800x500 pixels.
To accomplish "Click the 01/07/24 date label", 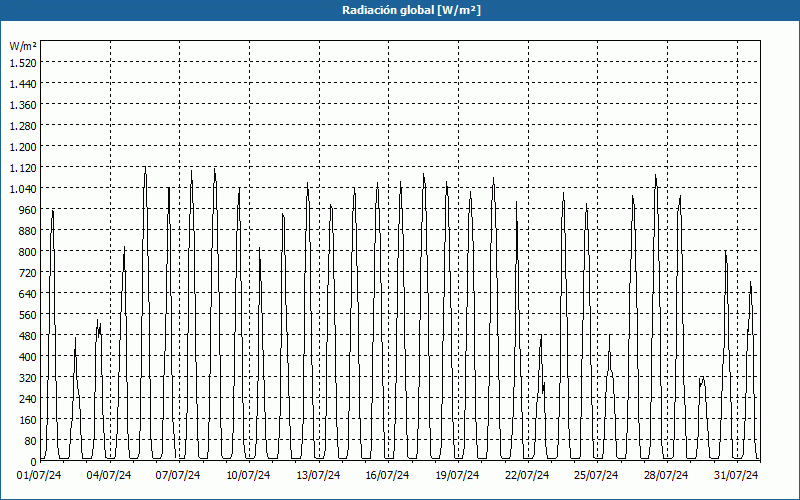I will [39, 476].
